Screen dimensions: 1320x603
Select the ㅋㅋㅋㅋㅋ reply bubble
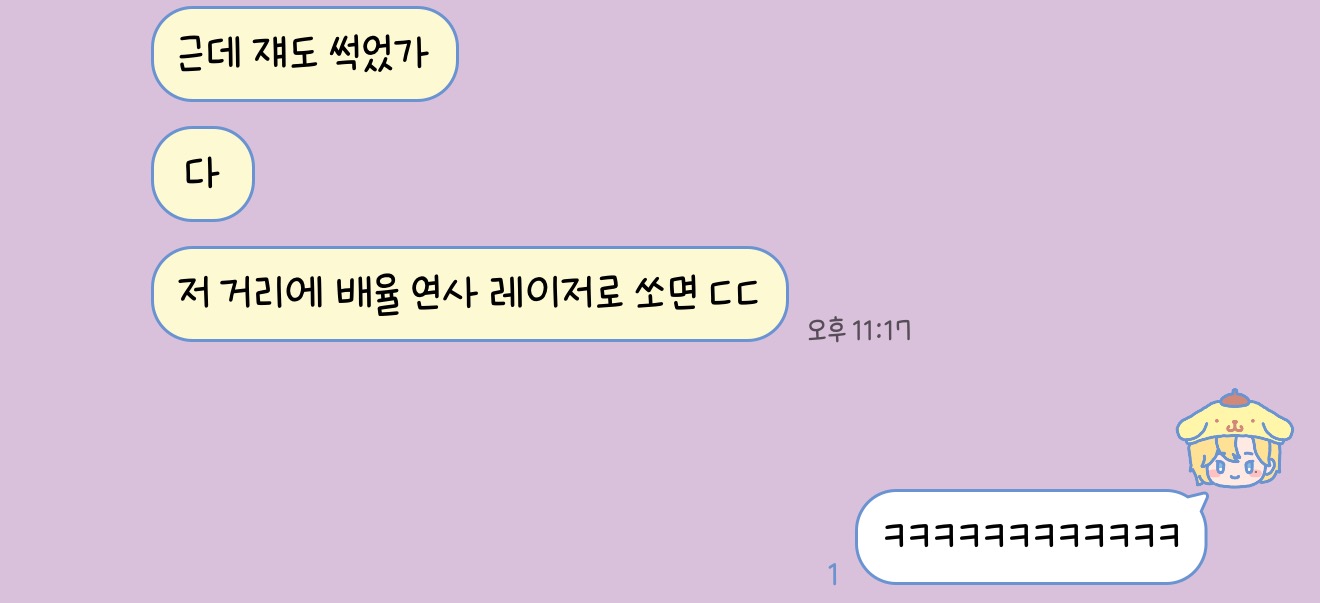tap(1031, 536)
